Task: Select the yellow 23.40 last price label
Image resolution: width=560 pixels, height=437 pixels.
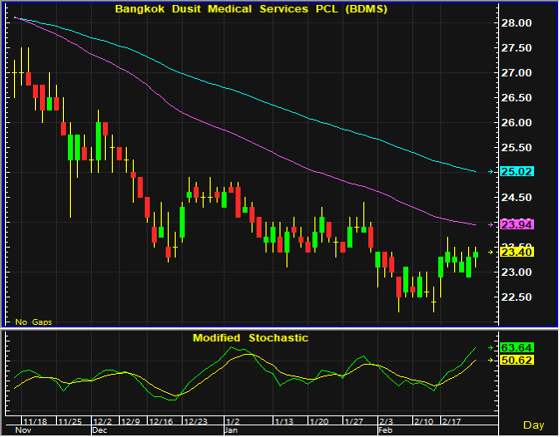Action: (516, 252)
